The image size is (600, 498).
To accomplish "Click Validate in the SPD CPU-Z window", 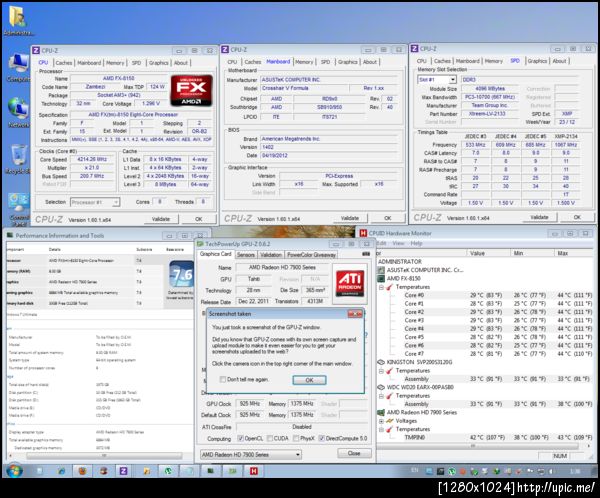I will (x=539, y=217).
